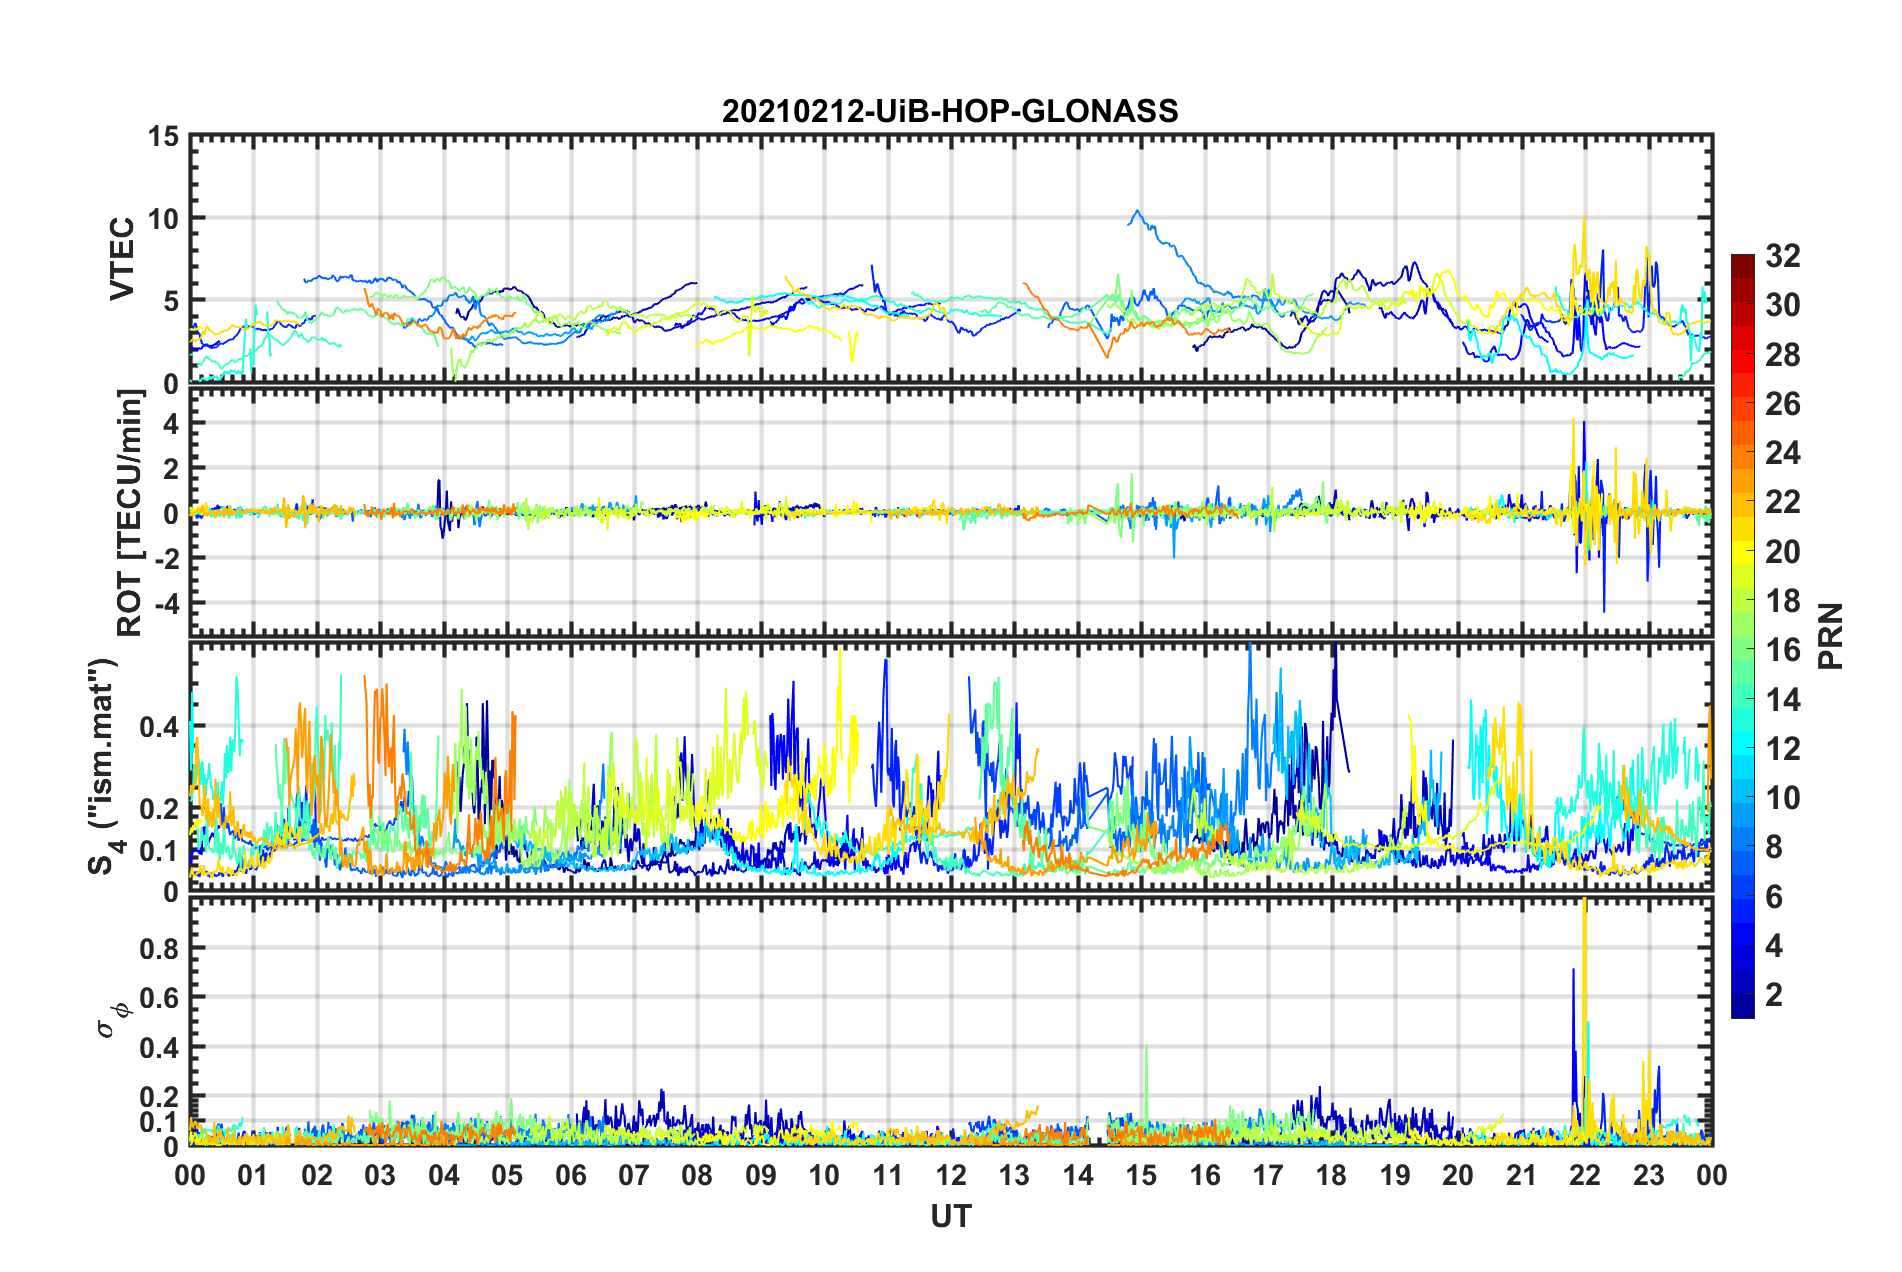Click colorbar tick label 14
The width and height of the screenshot is (1902, 1272).
click(x=1782, y=700)
